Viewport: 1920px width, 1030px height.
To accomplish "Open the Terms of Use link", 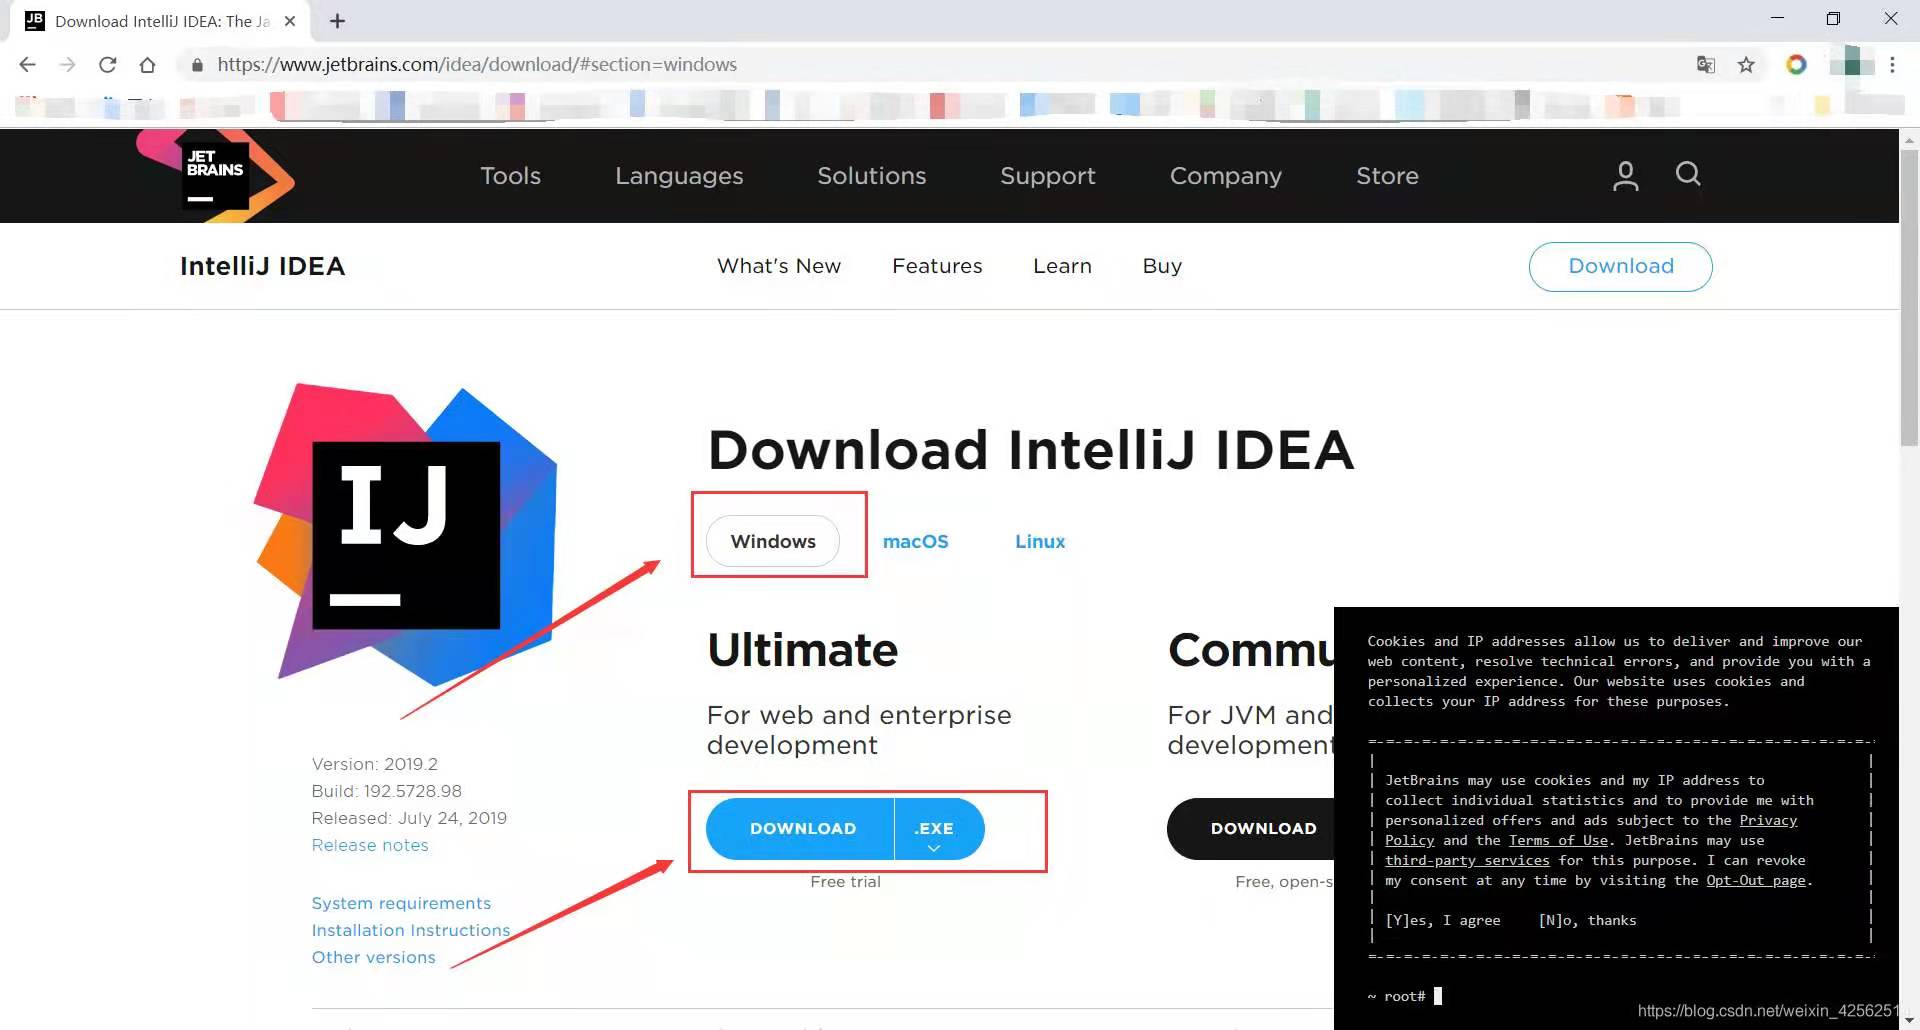I will (x=1558, y=841).
